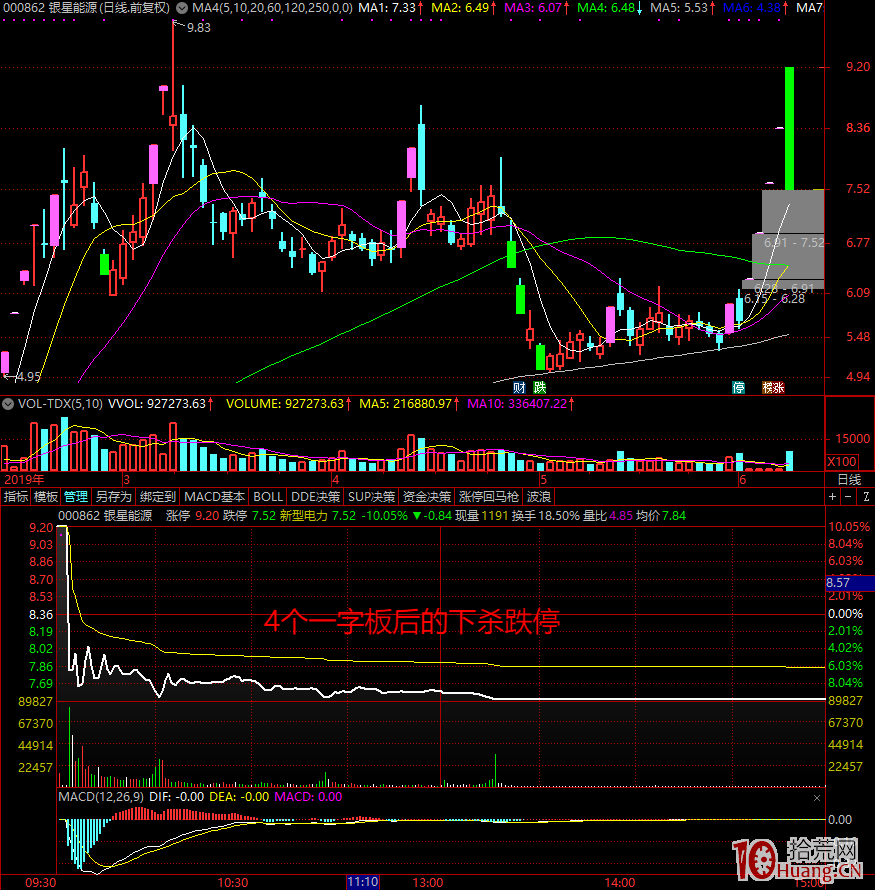Click the green 跌 marker icon
Viewport: 875px width, 890px height.
540,388
